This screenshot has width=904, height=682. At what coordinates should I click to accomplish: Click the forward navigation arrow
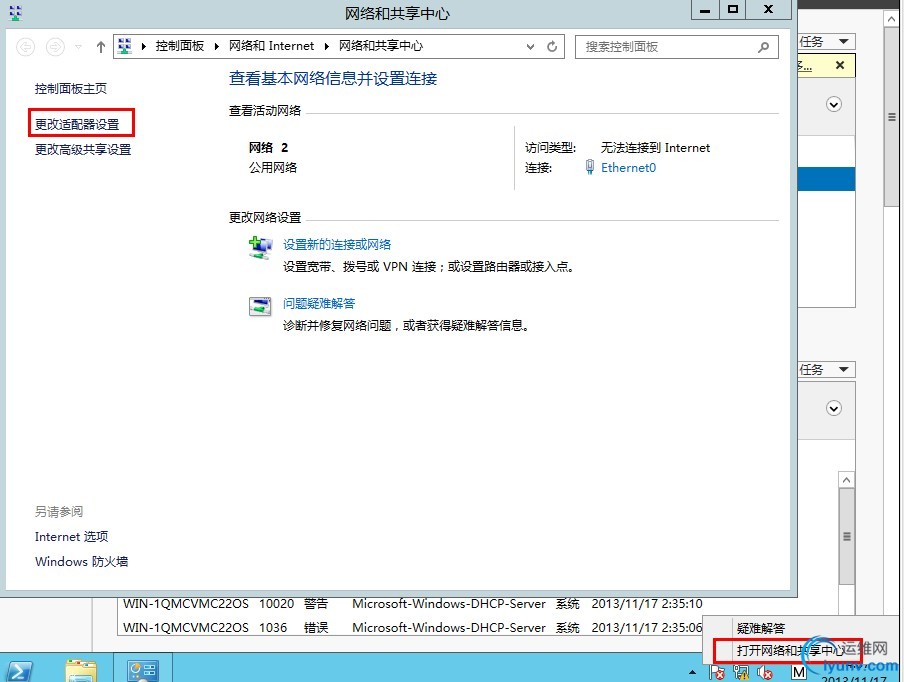tap(55, 47)
